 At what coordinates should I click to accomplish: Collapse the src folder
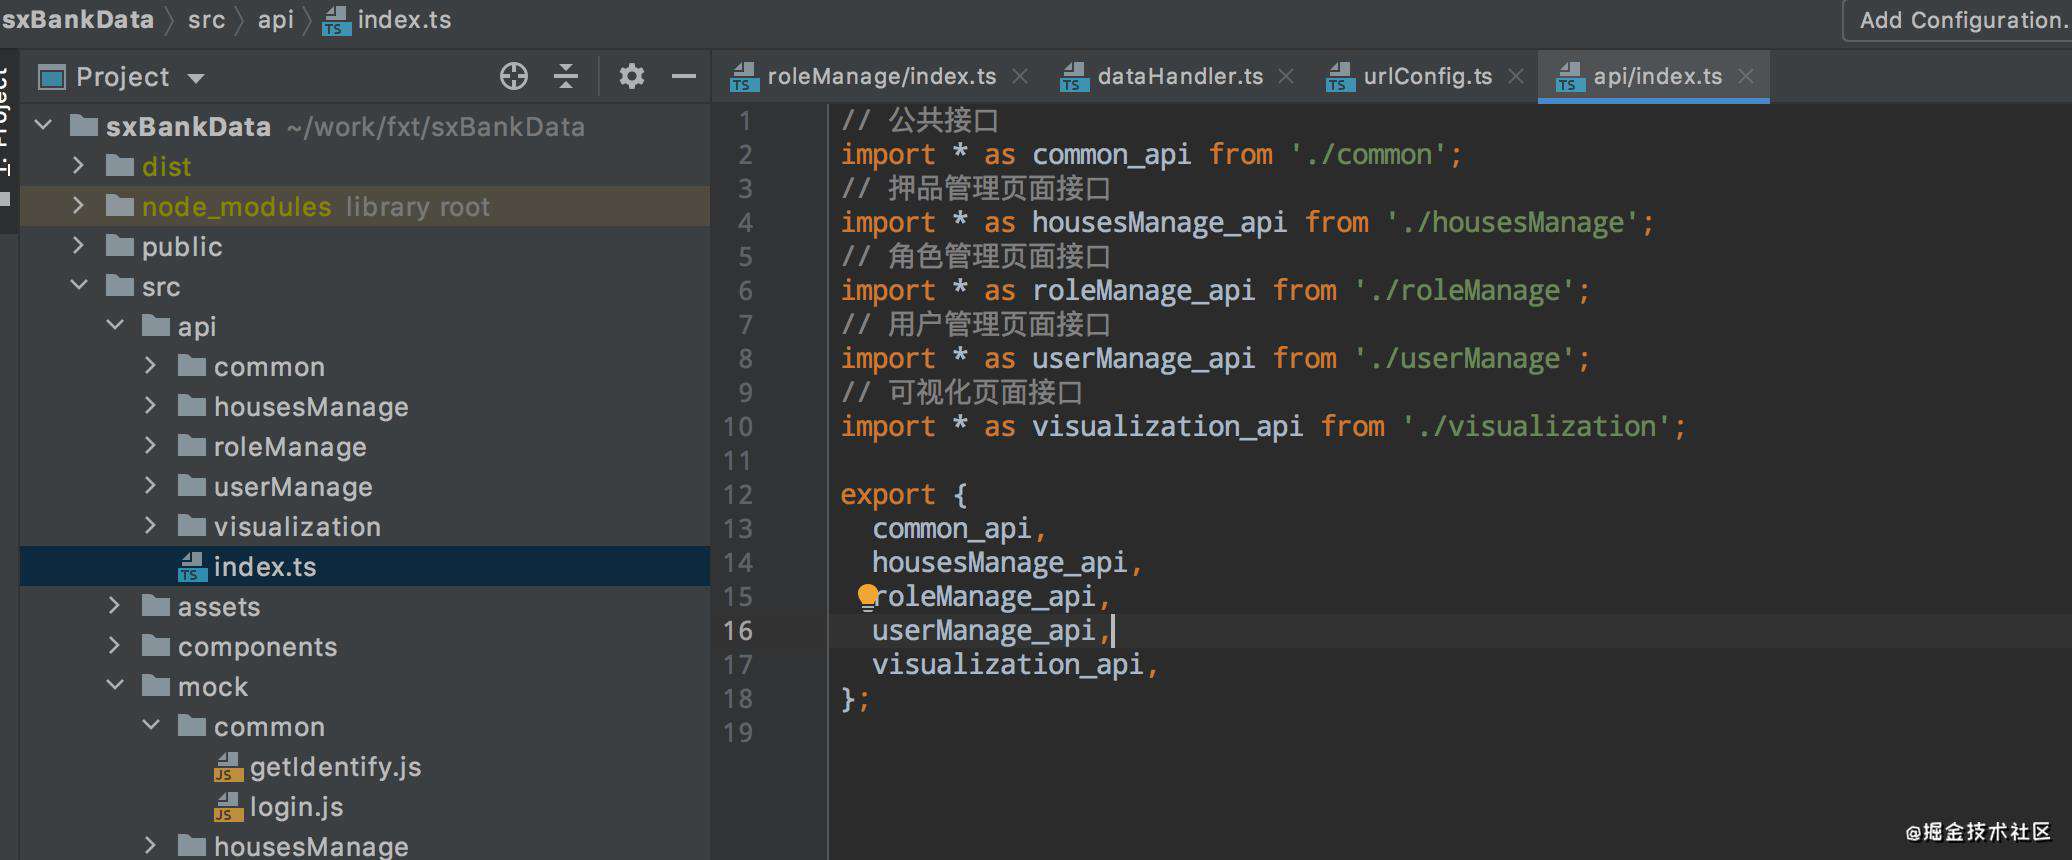point(79,286)
